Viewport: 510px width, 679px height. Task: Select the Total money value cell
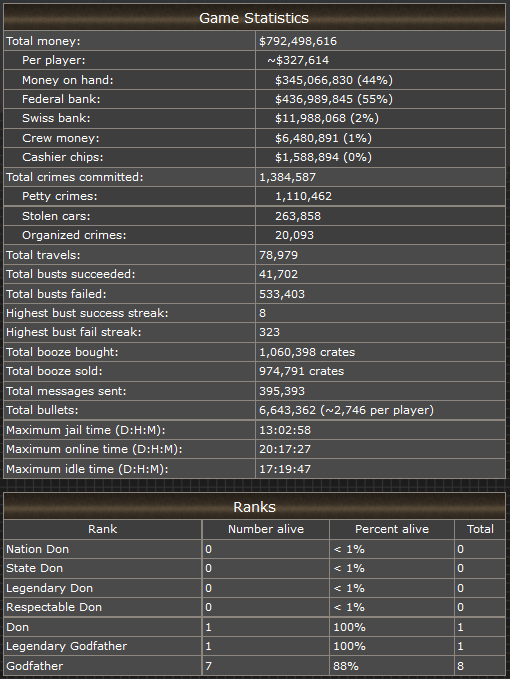[x=381, y=41]
